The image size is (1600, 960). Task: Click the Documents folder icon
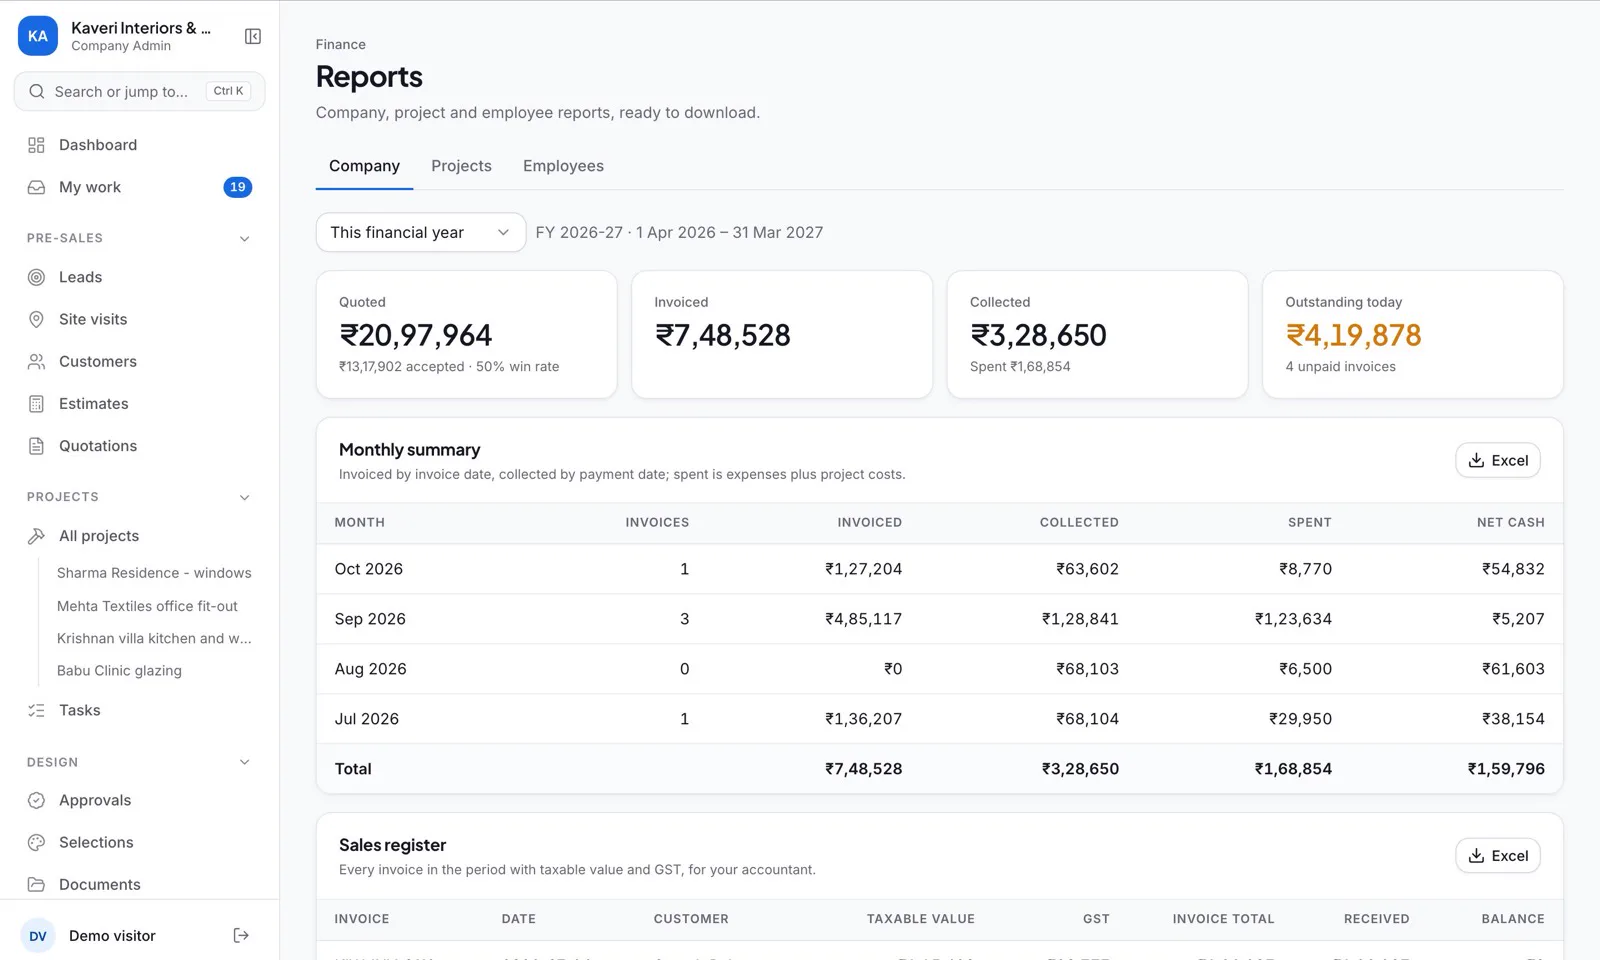click(x=37, y=884)
